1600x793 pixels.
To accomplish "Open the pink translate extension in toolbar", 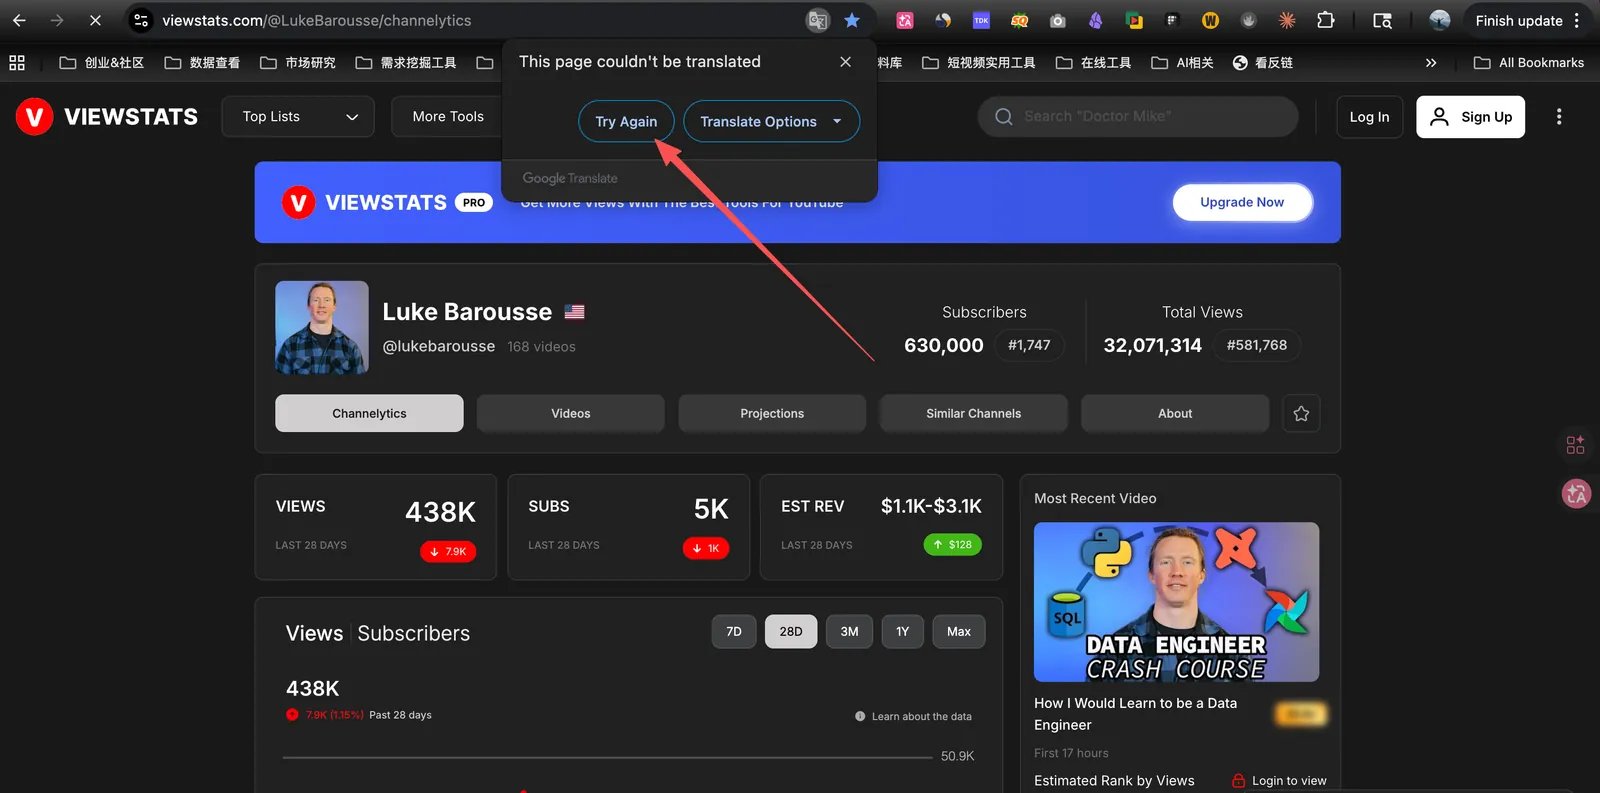I will (905, 20).
